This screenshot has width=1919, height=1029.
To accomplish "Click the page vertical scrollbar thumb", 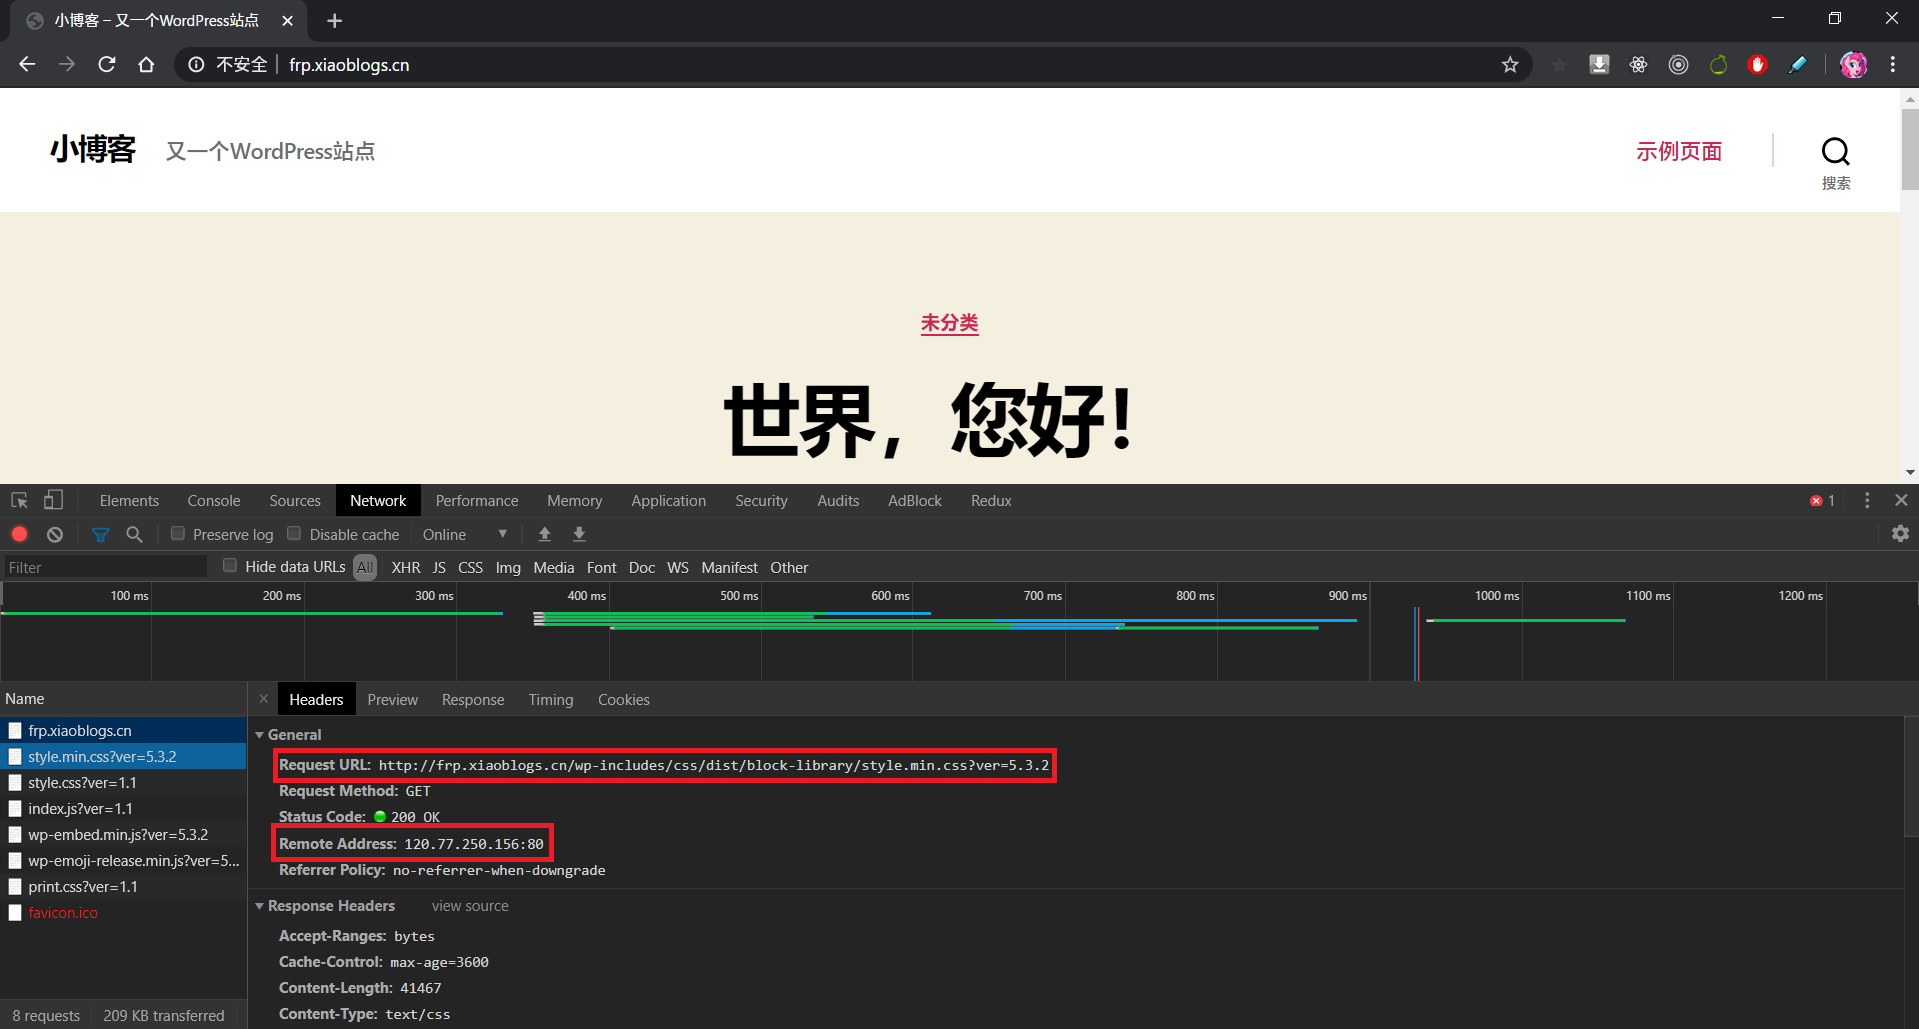I will tap(1909, 150).
